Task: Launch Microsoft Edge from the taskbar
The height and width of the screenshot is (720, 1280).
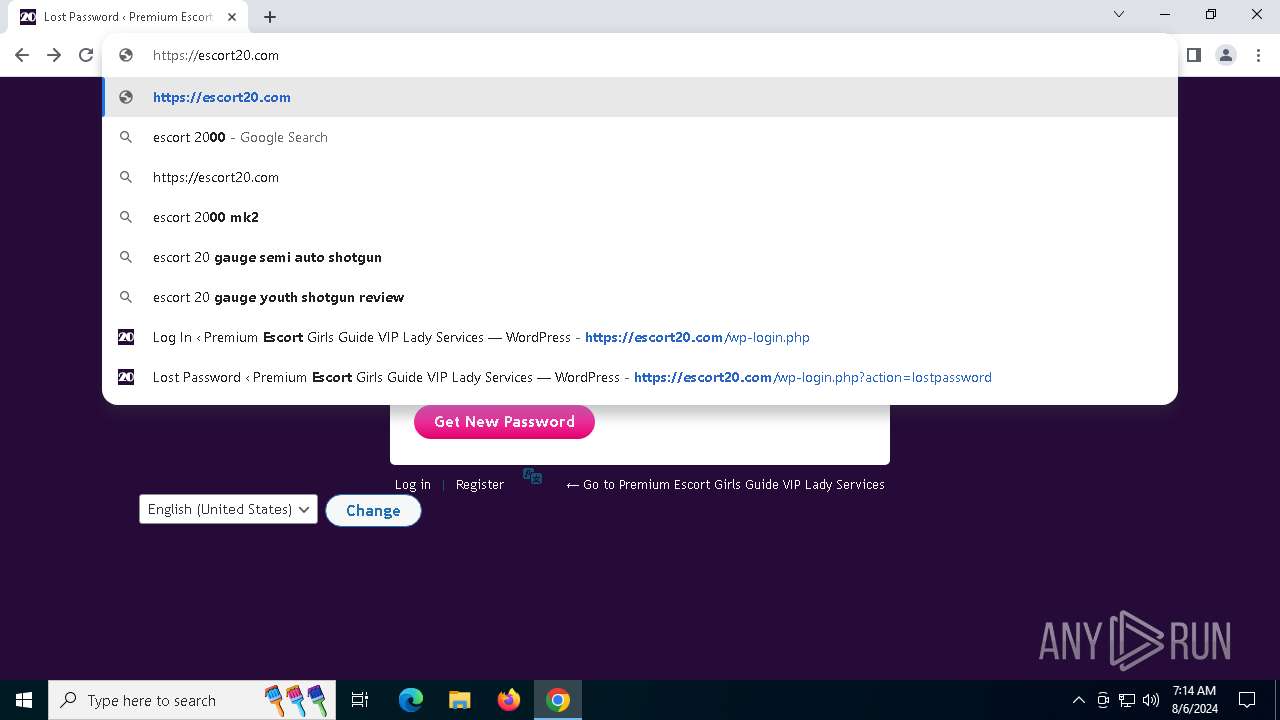Action: (410, 700)
